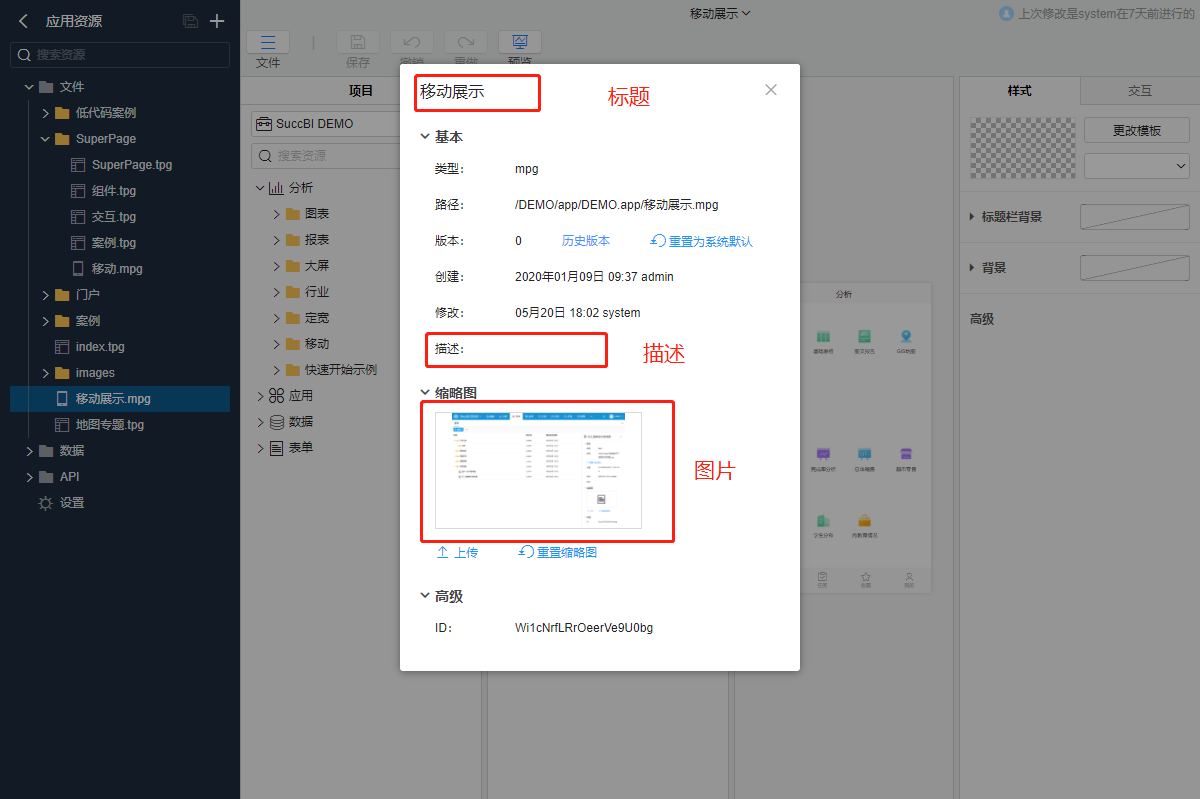Click the 背景 color swatch box
Image resolution: width=1200 pixels, height=799 pixels.
coord(1134,268)
